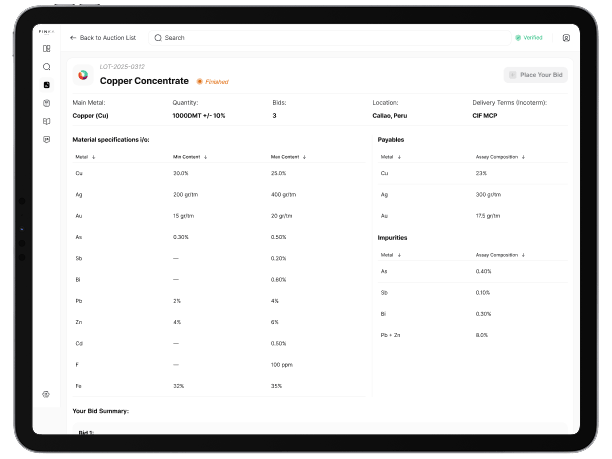Open the search icon in sidebar
The width and height of the screenshot is (612, 459).
pos(46,67)
